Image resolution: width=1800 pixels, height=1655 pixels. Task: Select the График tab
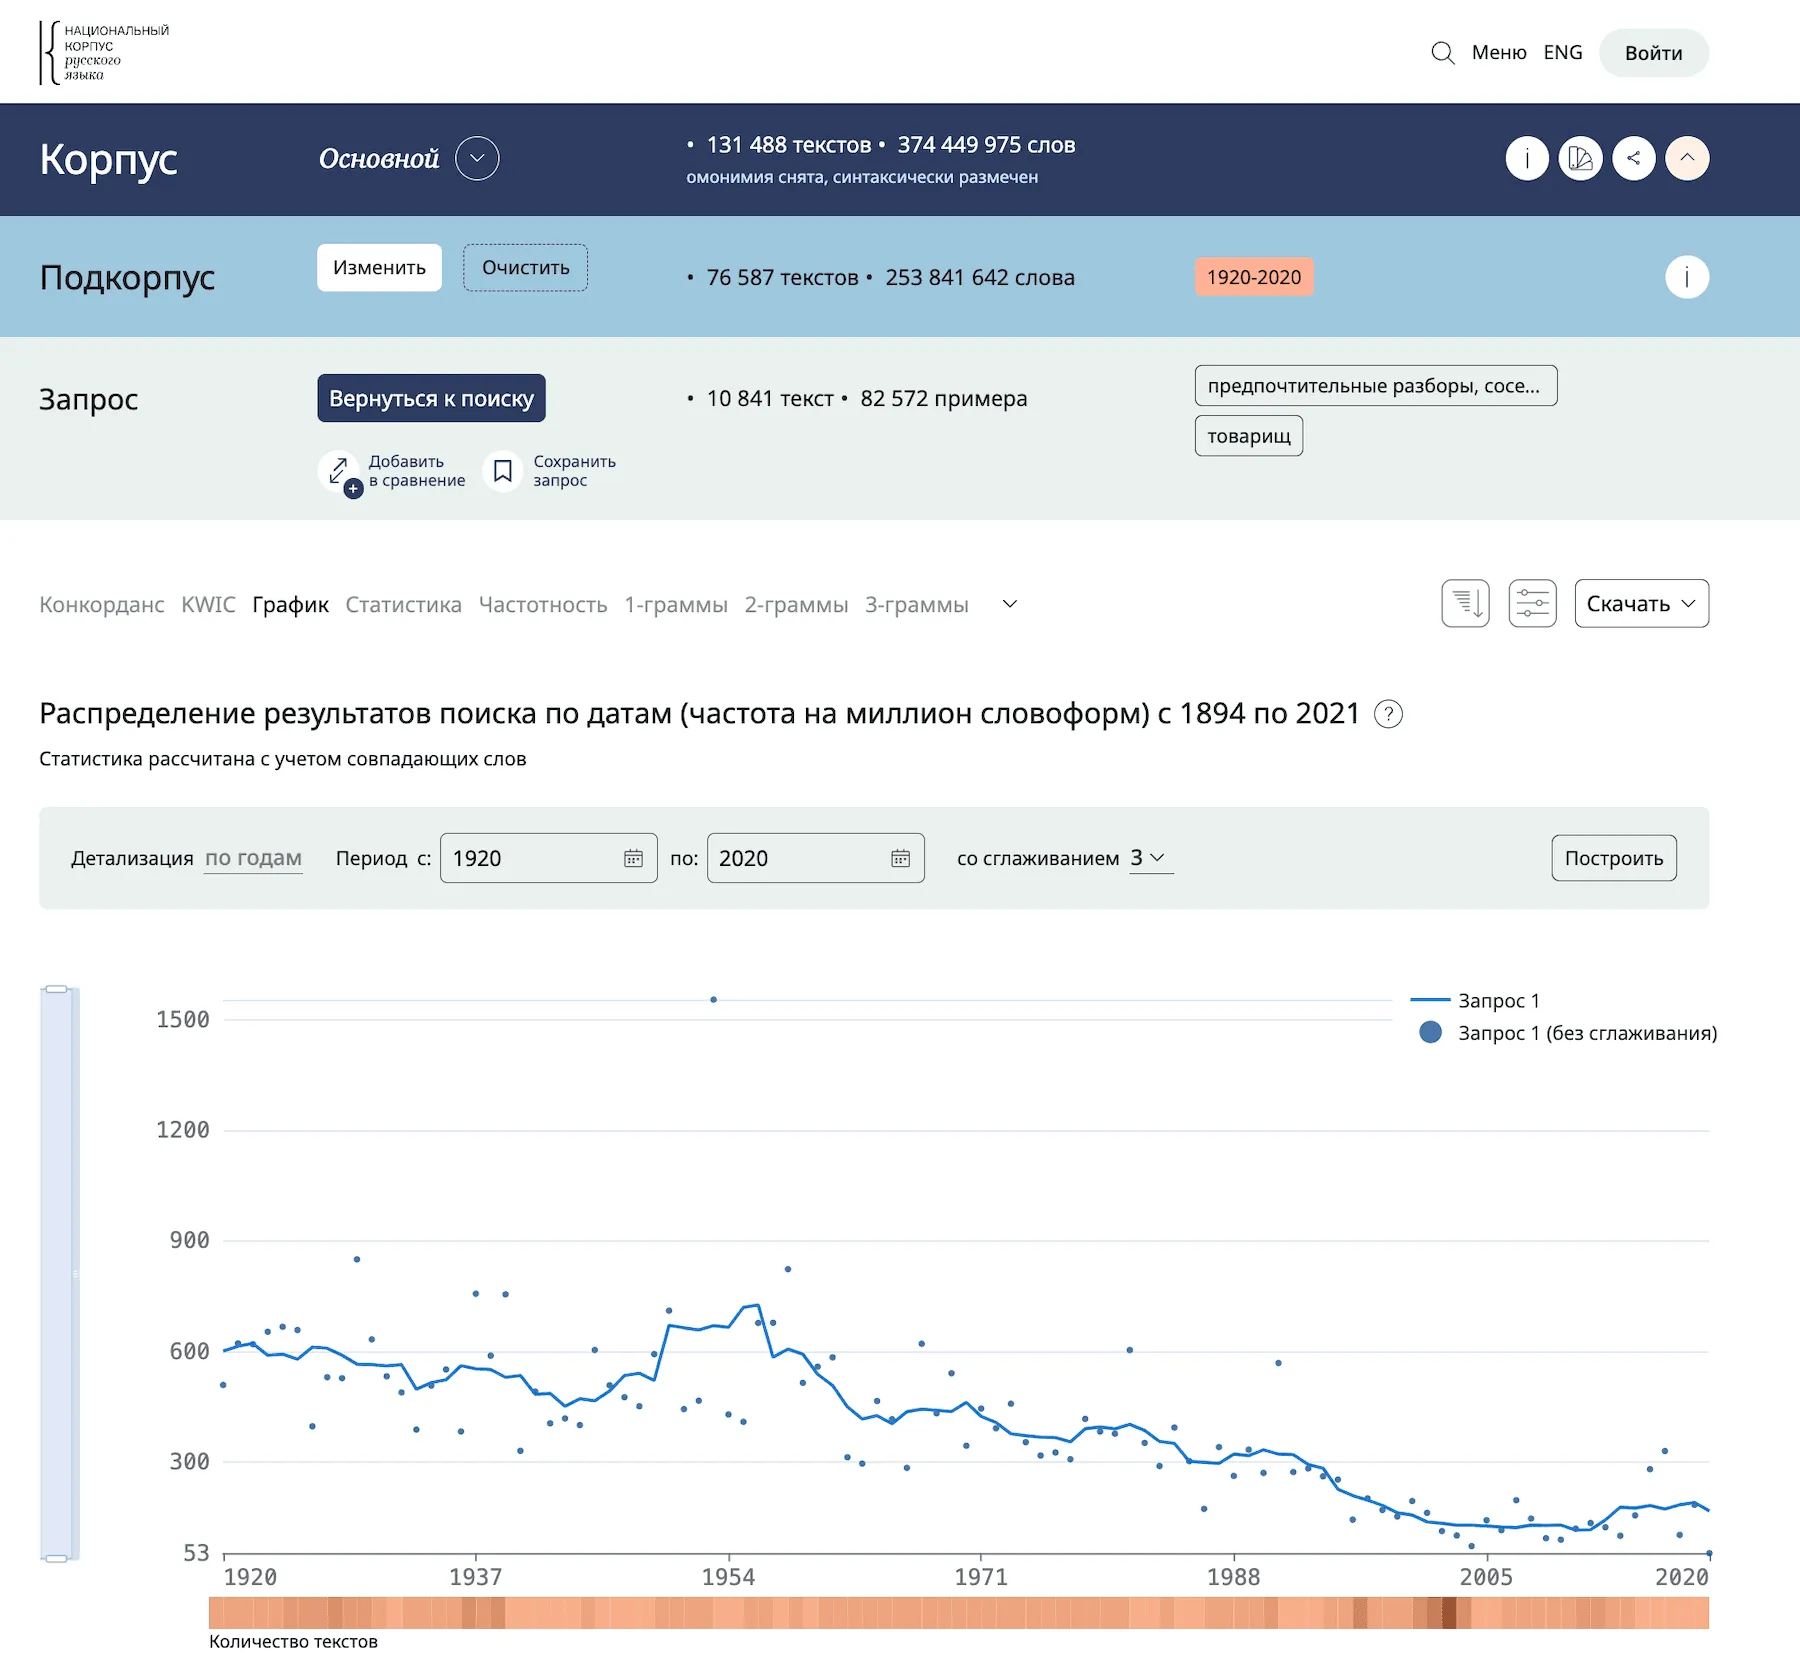tap(290, 605)
